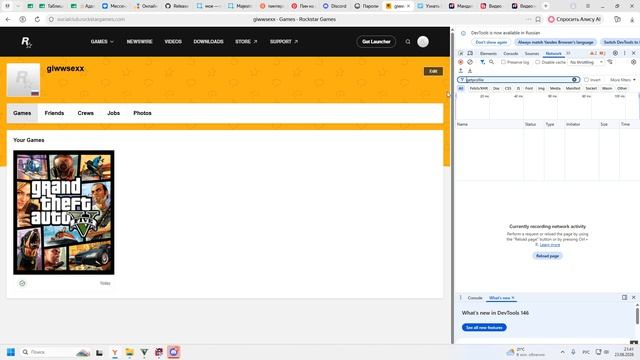The image size is (640, 360).
Task: Expand the system tray hidden icons chevron
Action: [x=562, y=352]
